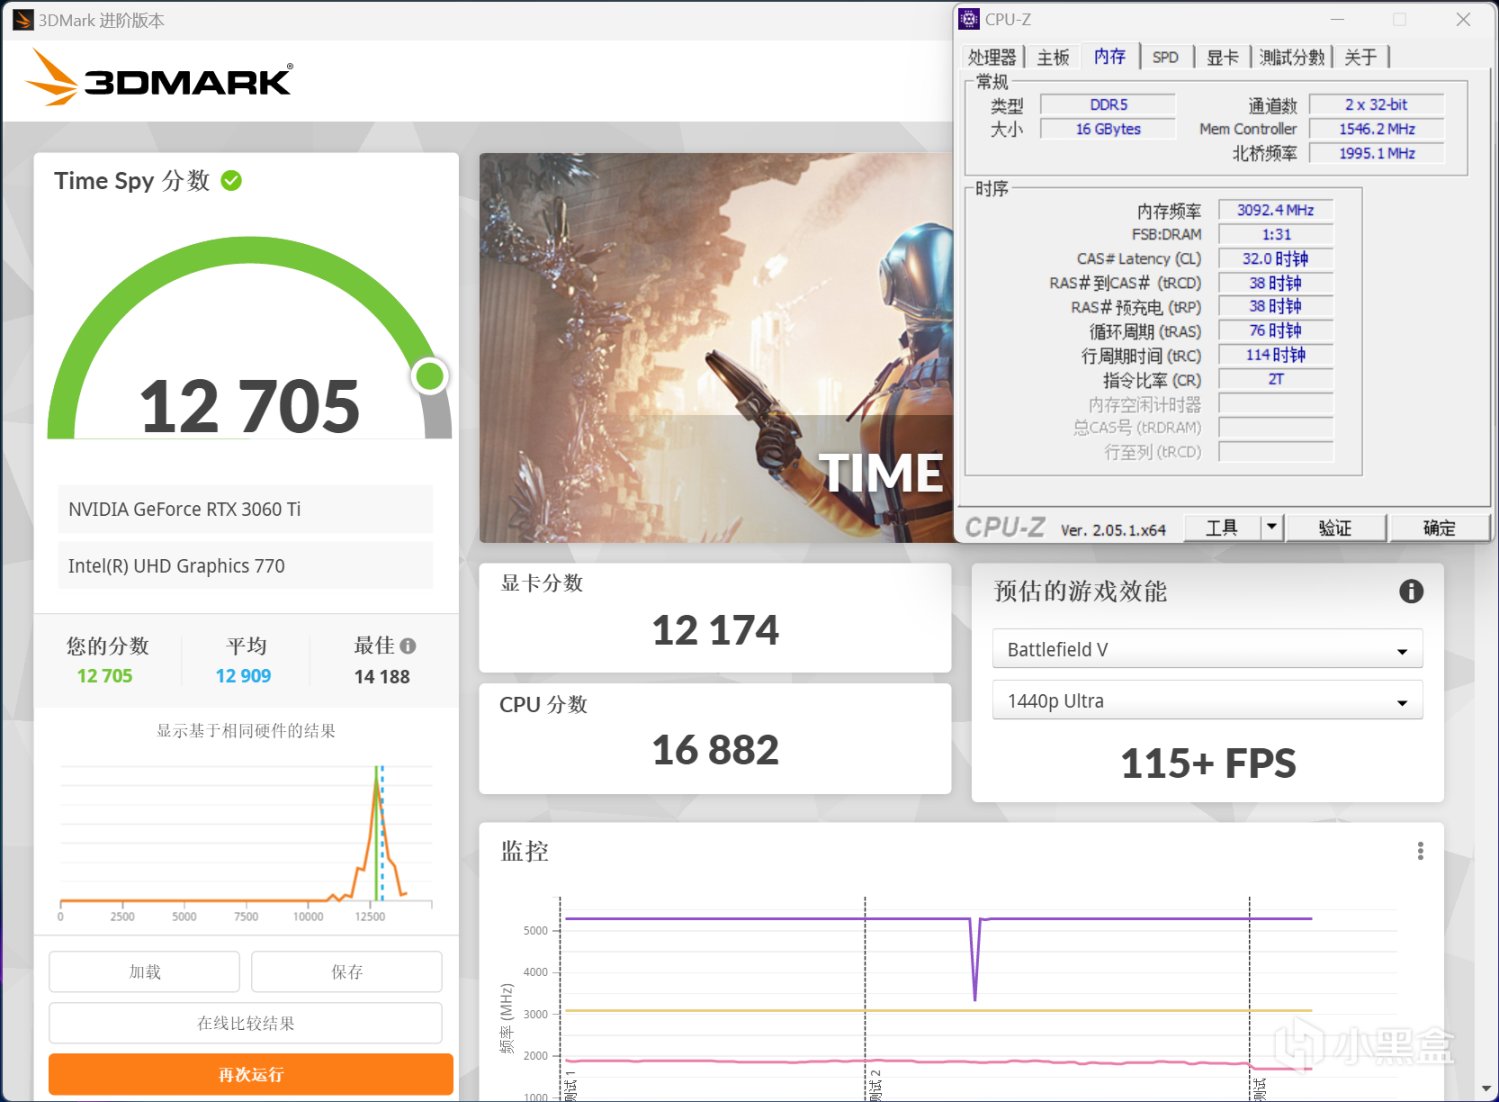The height and width of the screenshot is (1102, 1499).
Task: Switch to the 测試分數 tab in CPU-Z
Action: tap(1292, 57)
